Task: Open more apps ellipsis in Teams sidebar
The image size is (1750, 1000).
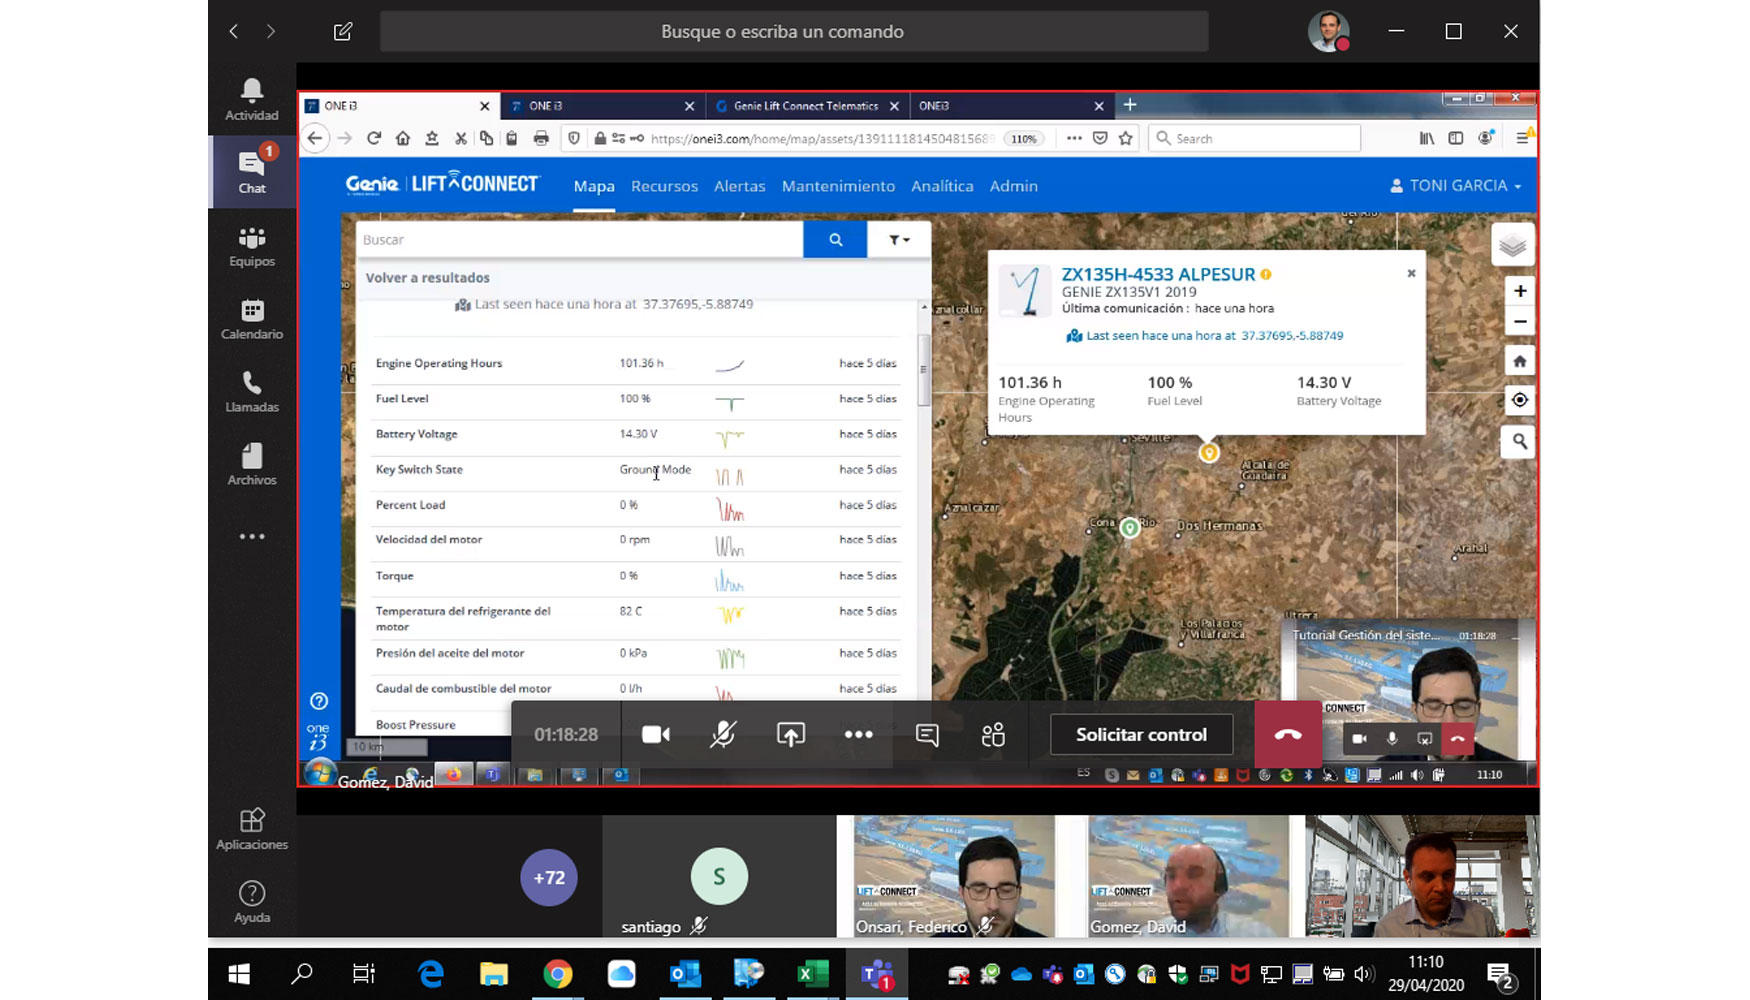Action: click(252, 537)
